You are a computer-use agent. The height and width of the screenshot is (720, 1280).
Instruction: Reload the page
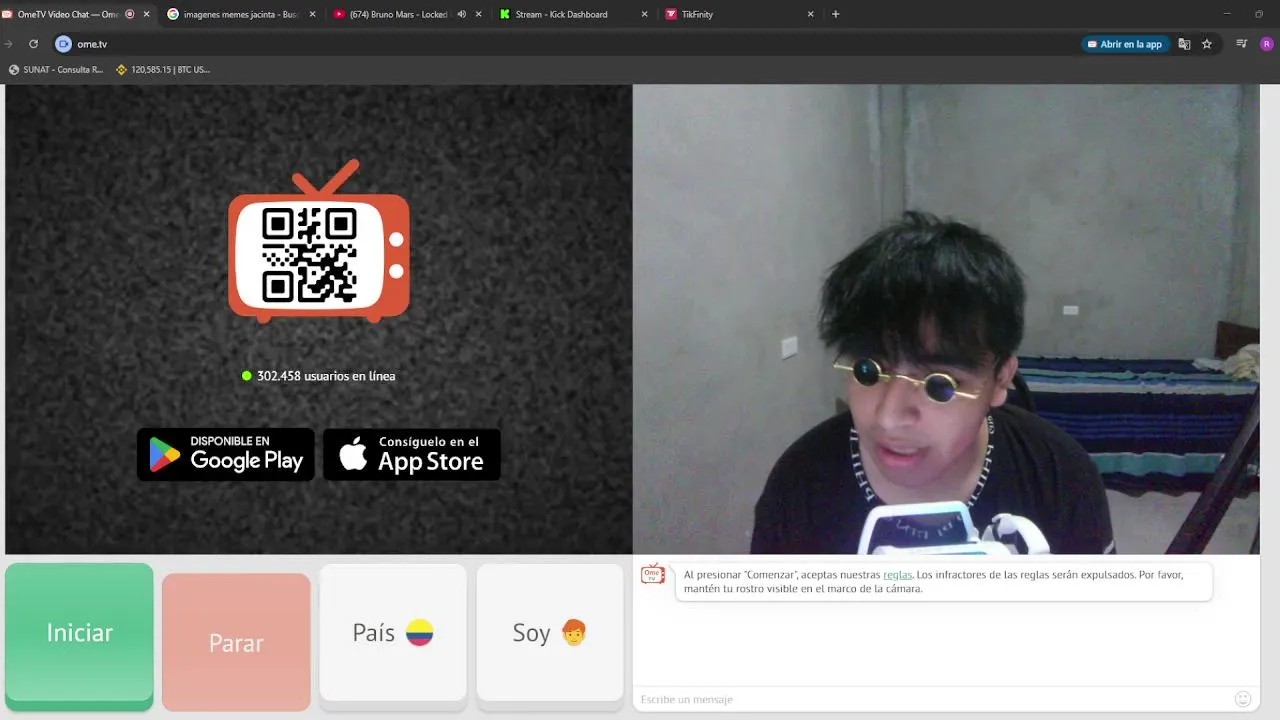tap(33, 44)
